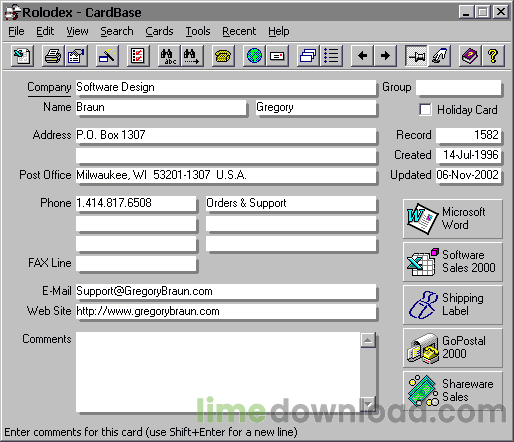
Task: Click the printer icon in the toolbar
Action: [x=53, y=56]
